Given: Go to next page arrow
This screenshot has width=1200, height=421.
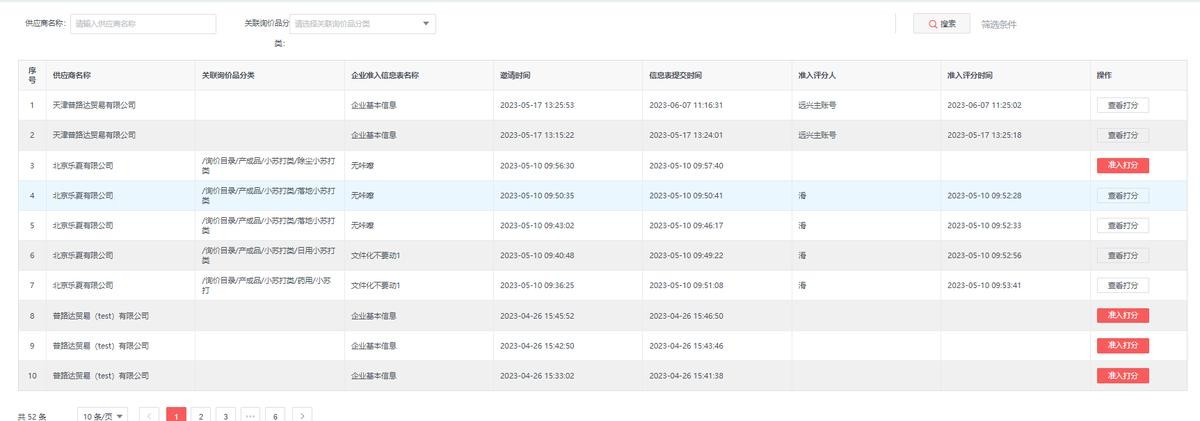Looking at the screenshot, I should pyautogui.click(x=302, y=415).
